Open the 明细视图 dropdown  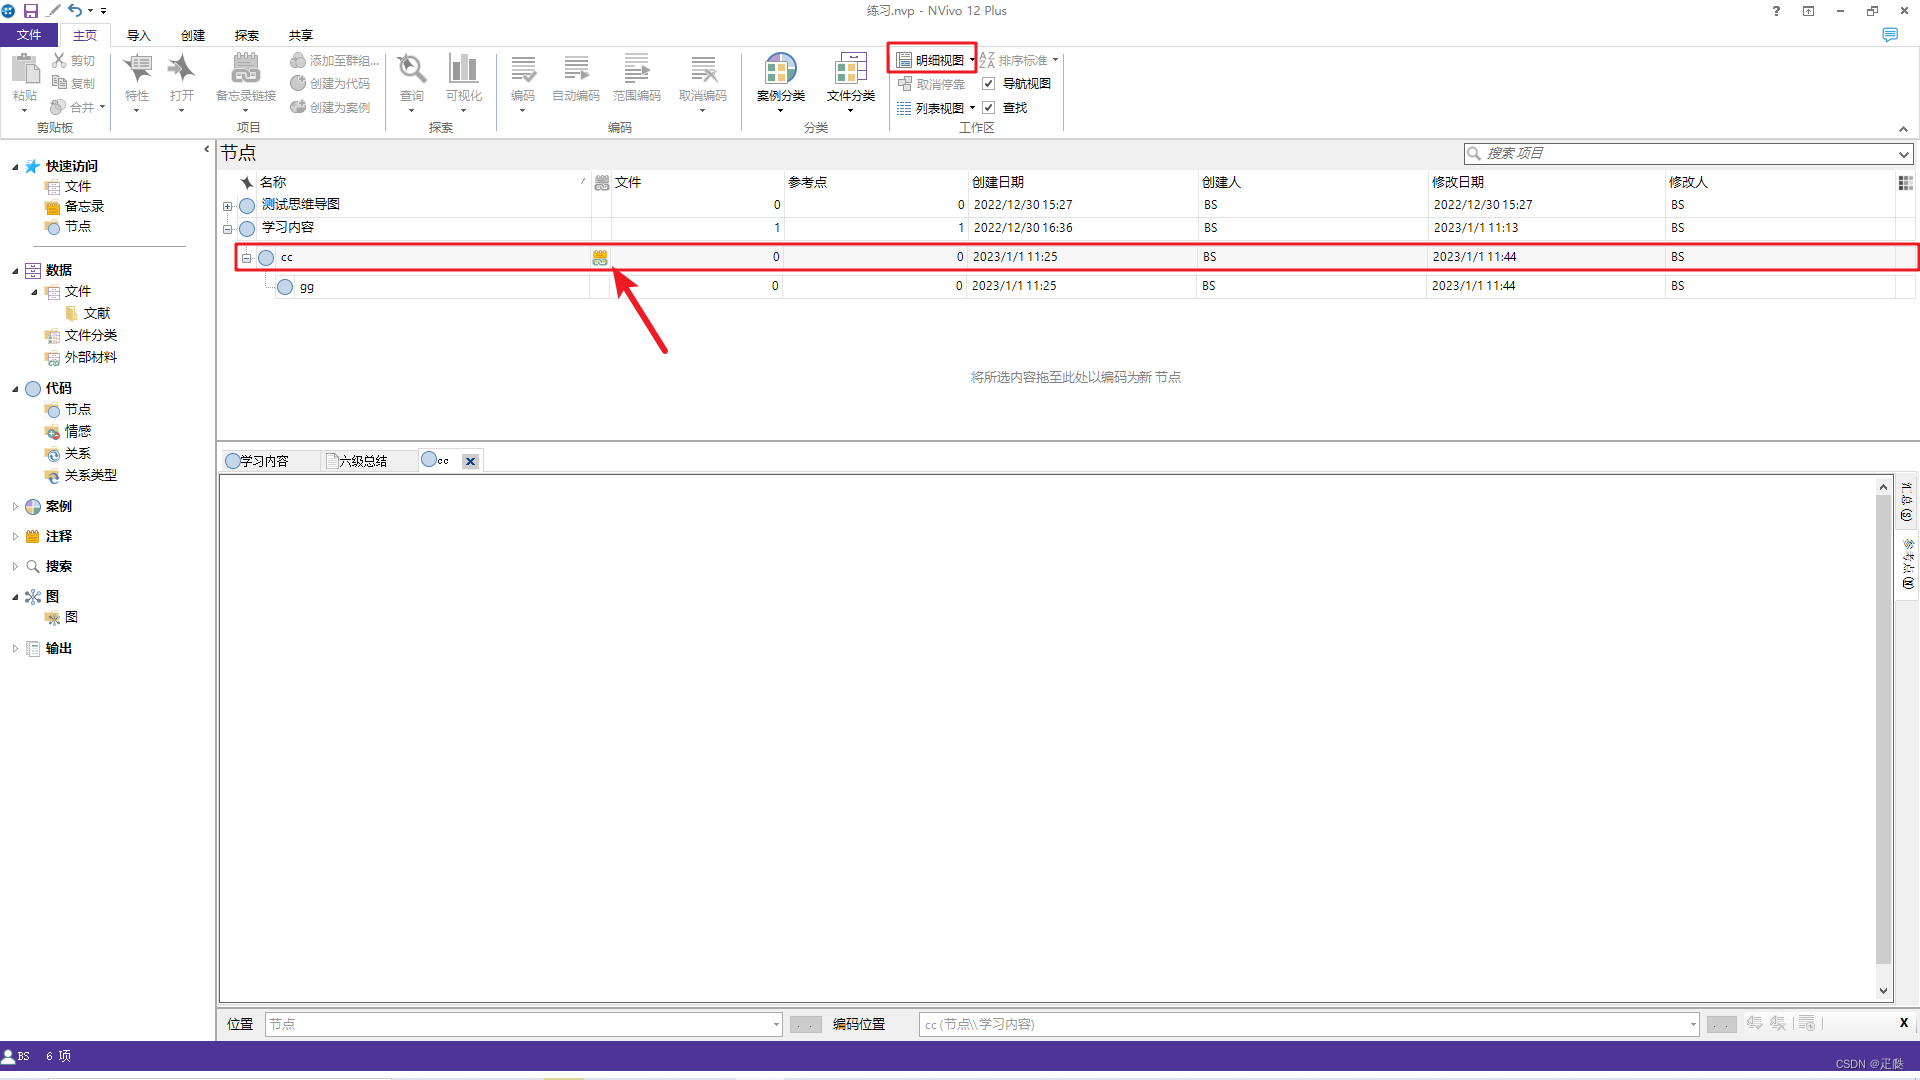point(972,60)
